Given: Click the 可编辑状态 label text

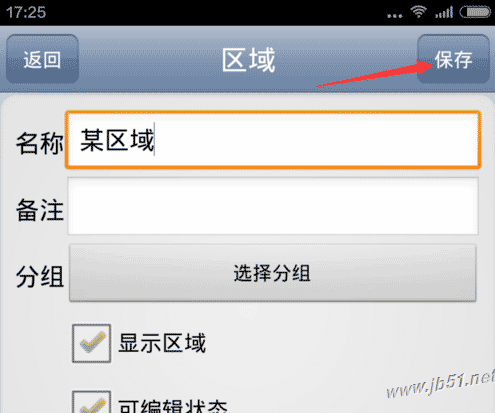Looking at the screenshot, I should tap(173, 406).
